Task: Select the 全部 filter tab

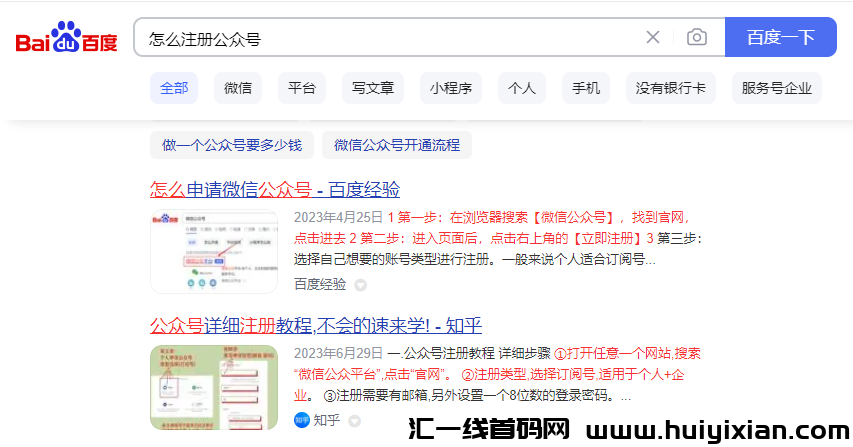Action: [x=174, y=88]
